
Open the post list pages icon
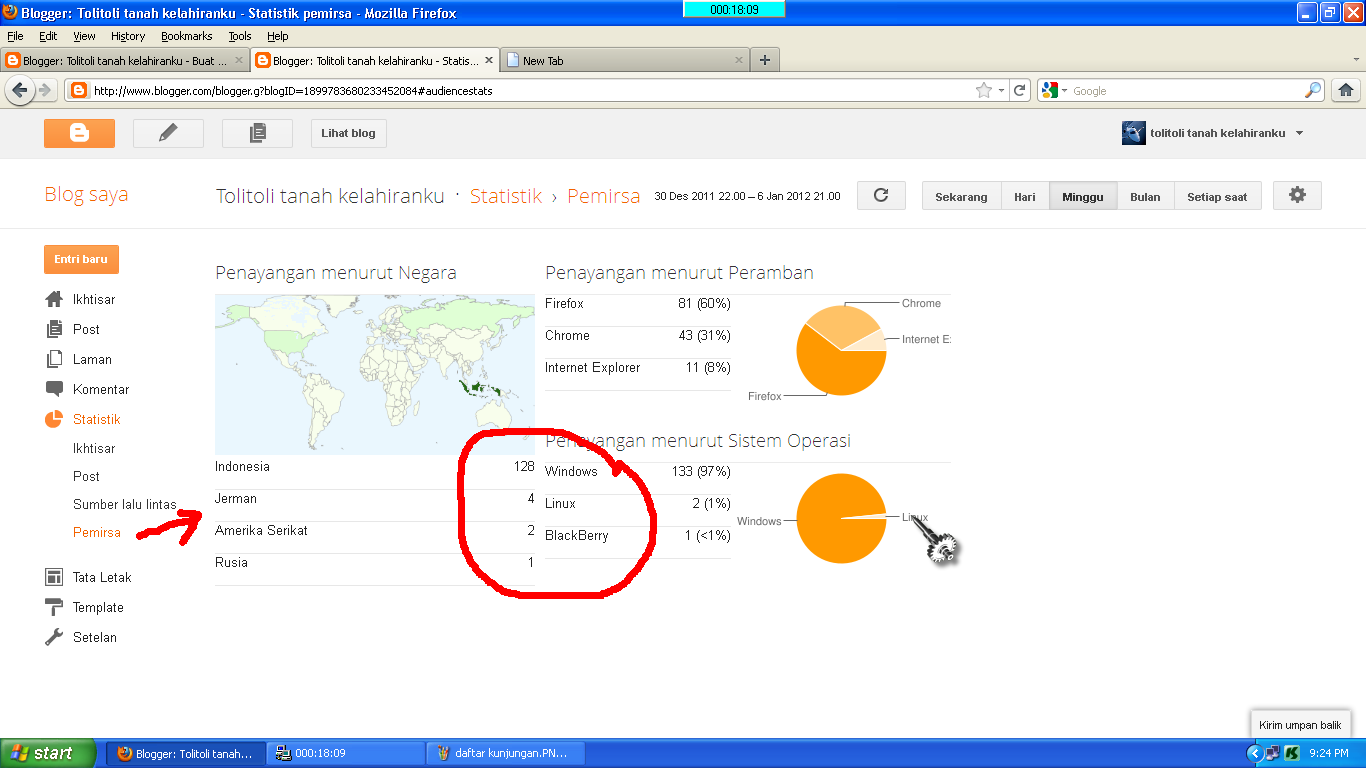tap(257, 133)
